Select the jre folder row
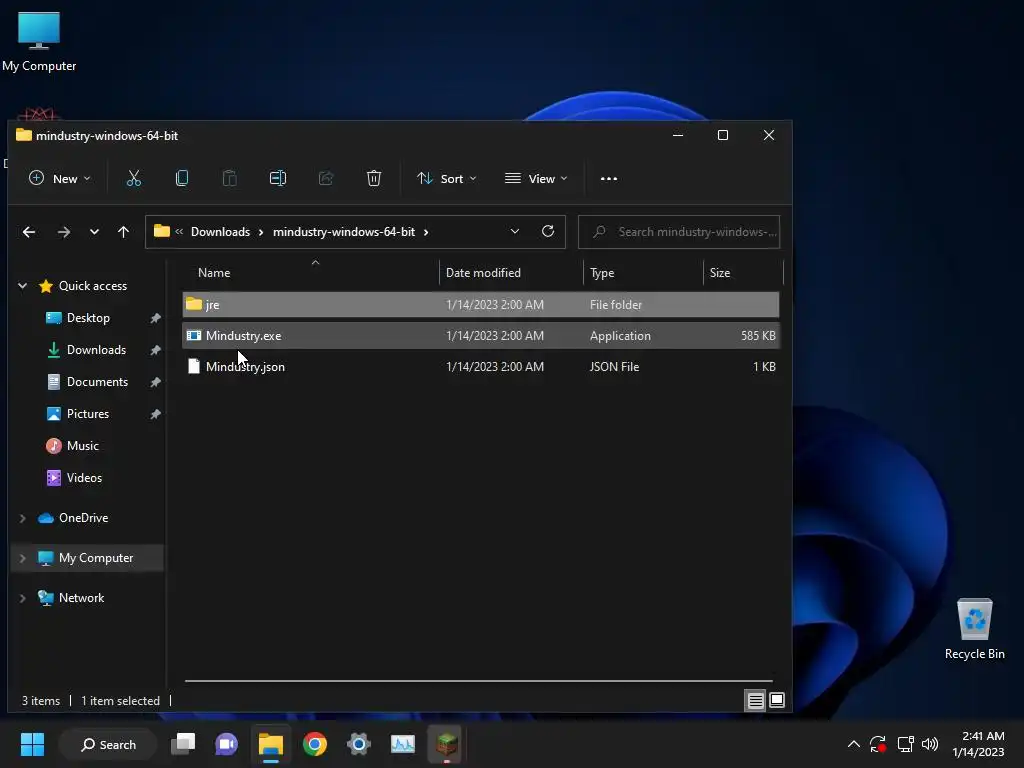Viewport: 1024px width, 768px height. pos(481,305)
